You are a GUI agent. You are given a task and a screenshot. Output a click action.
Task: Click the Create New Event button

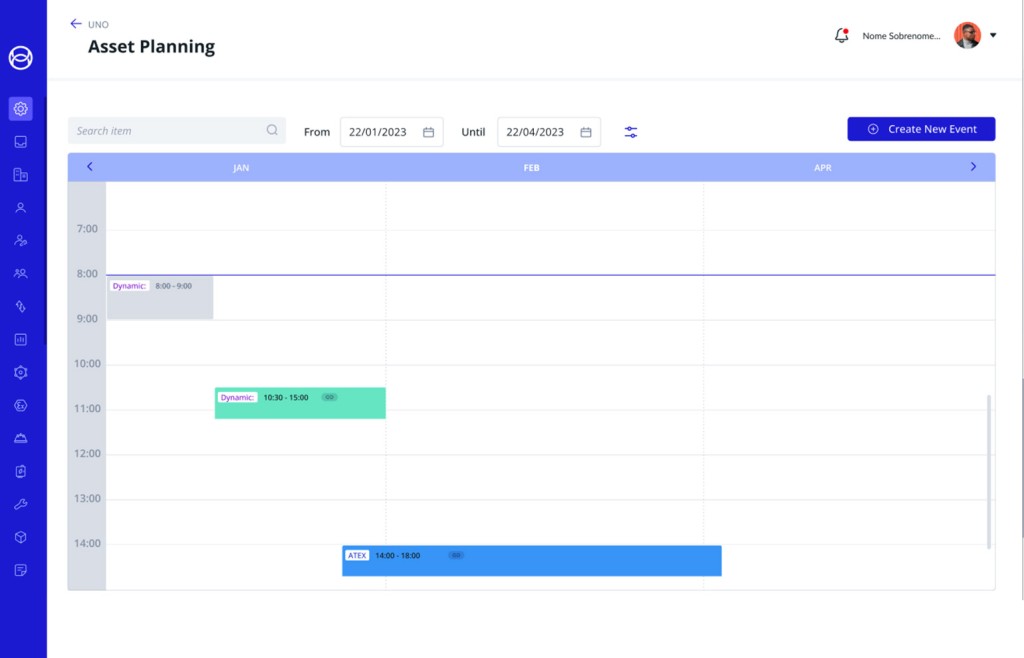point(920,129)
